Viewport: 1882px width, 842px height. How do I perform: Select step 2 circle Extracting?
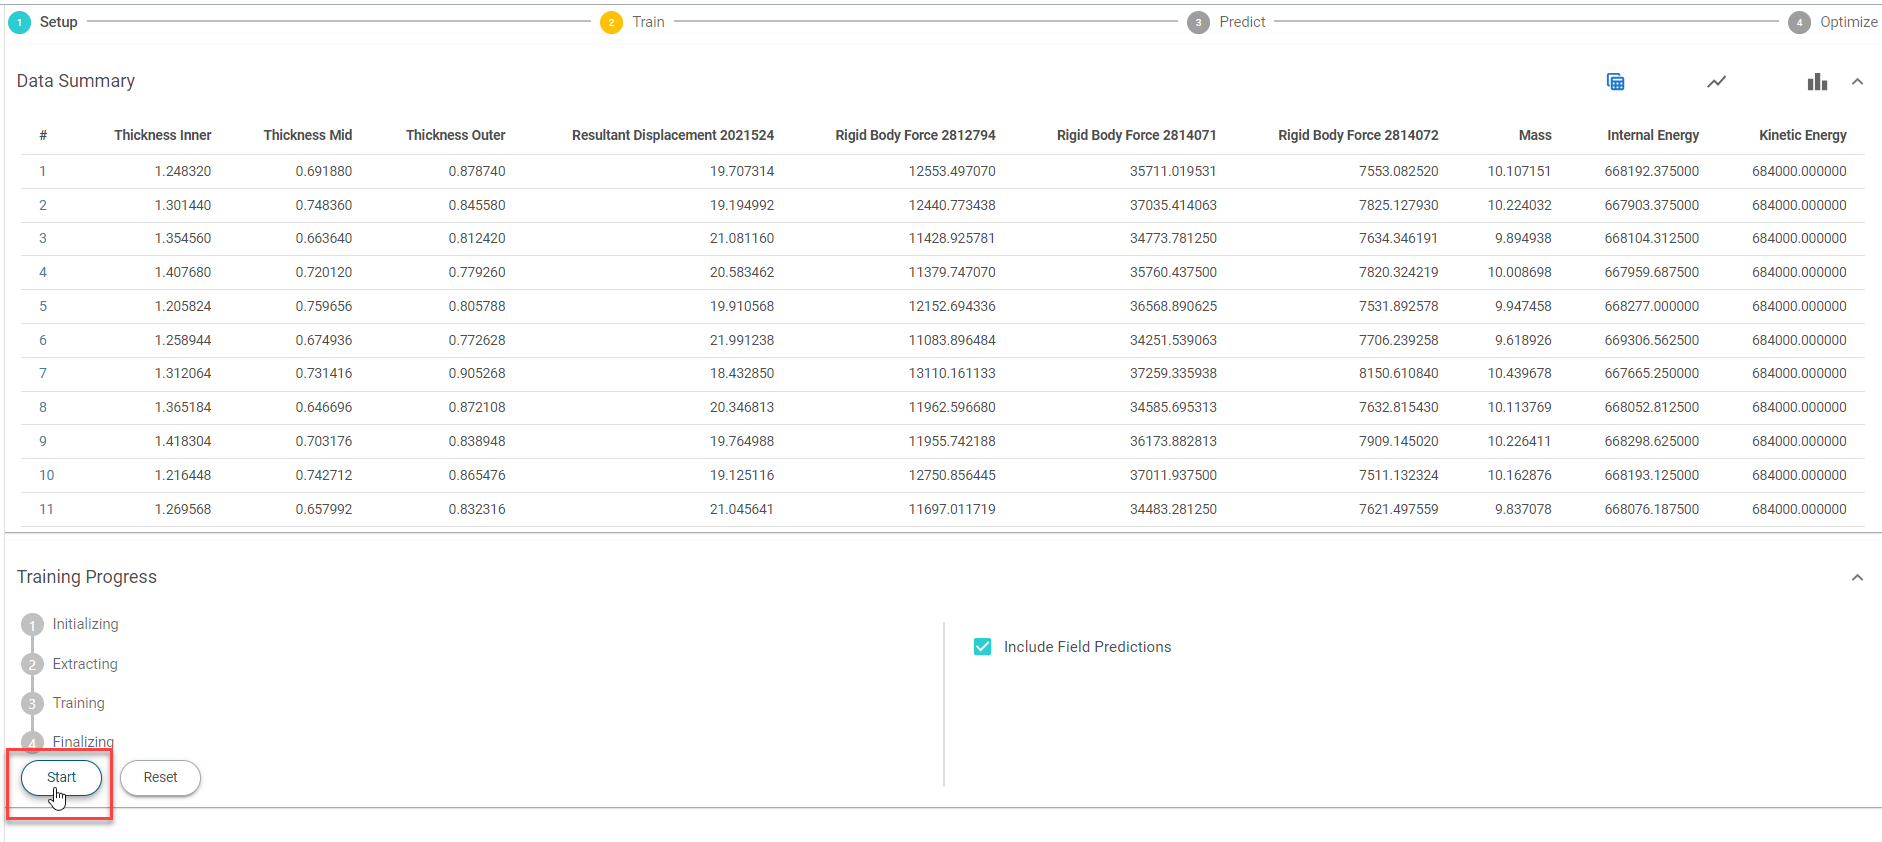(32, 664)
